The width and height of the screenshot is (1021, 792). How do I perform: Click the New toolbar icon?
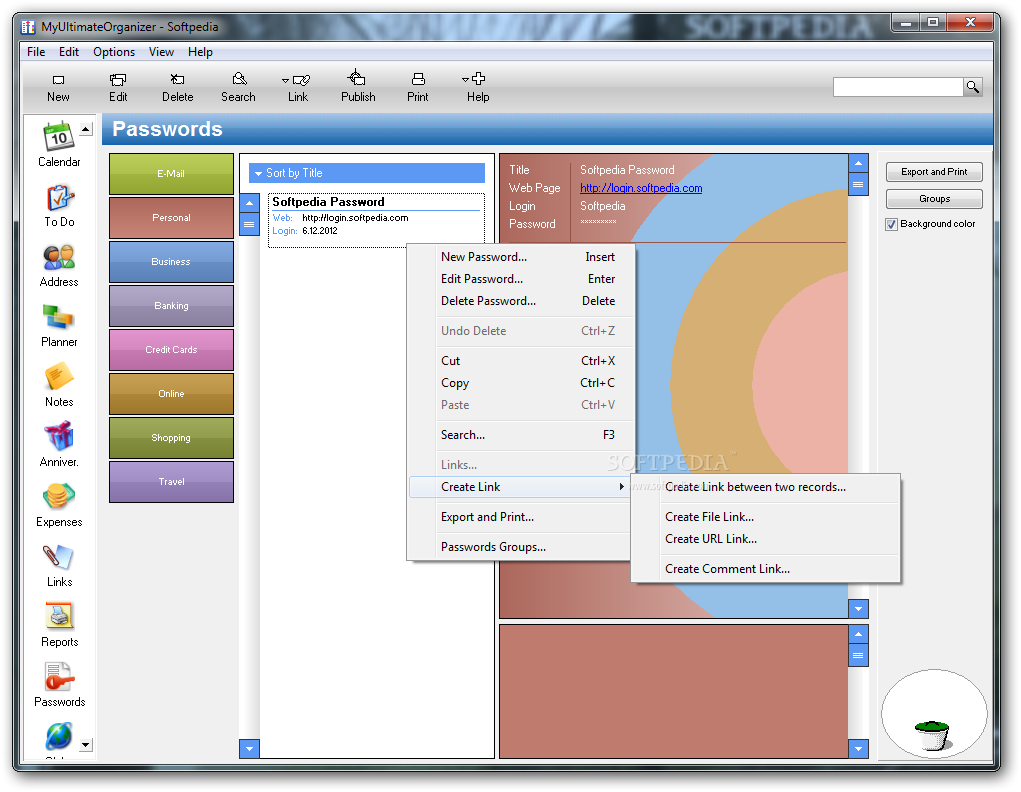click(x=58, y=80)
